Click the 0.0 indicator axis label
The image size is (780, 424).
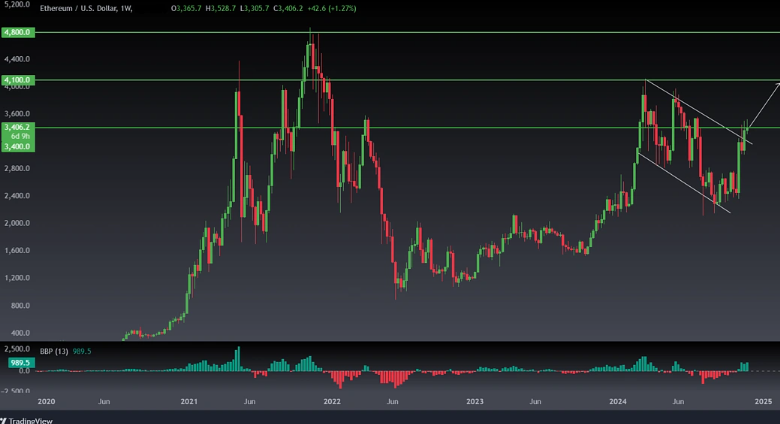point(24,371)
